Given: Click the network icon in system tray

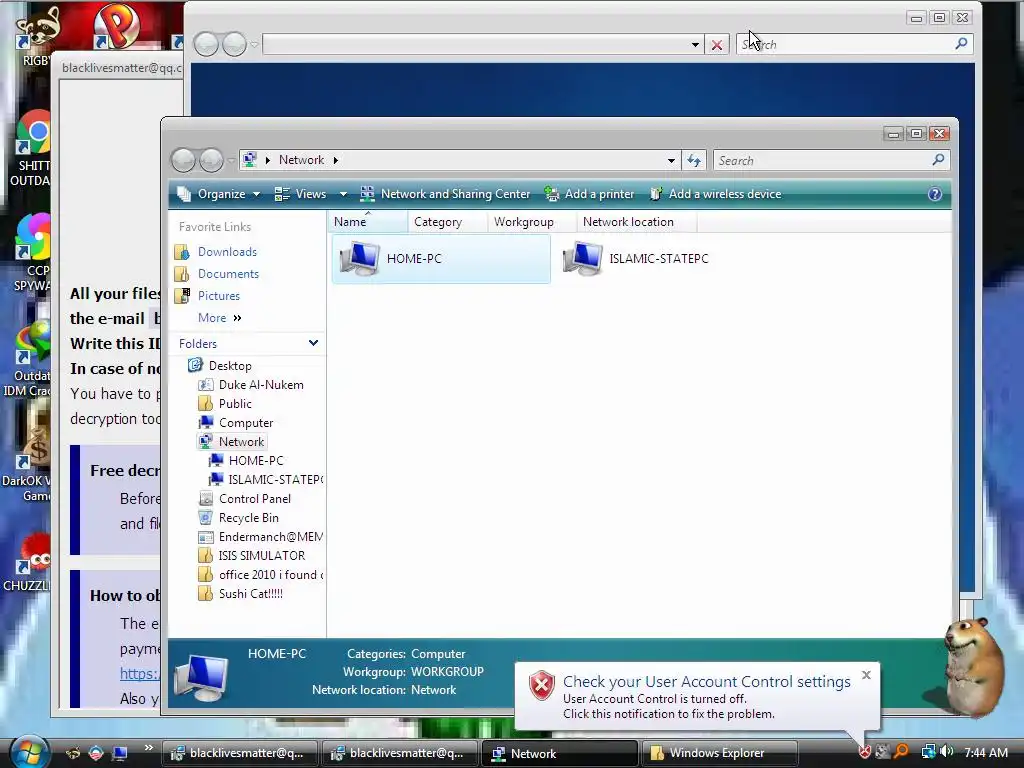Looking at the screenshot, I should [927, 752].
